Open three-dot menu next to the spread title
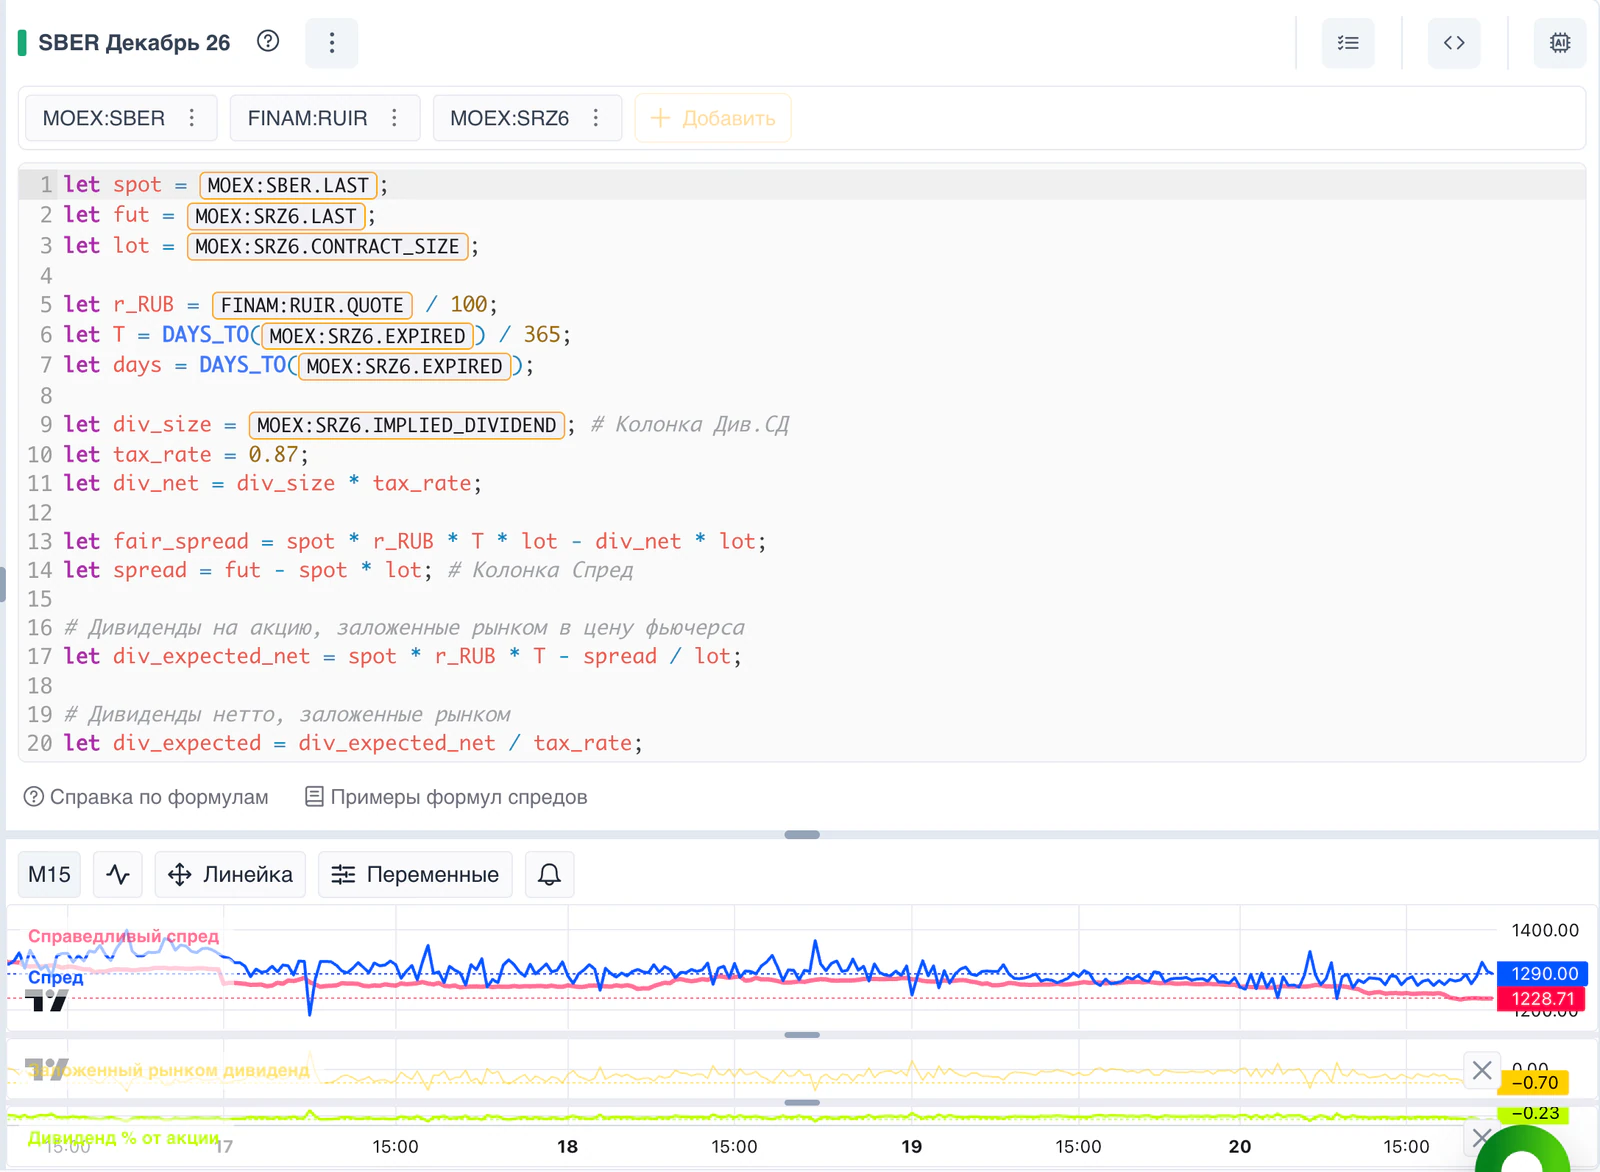This screenshot has width=1600, height=1172. click(332, 42)
